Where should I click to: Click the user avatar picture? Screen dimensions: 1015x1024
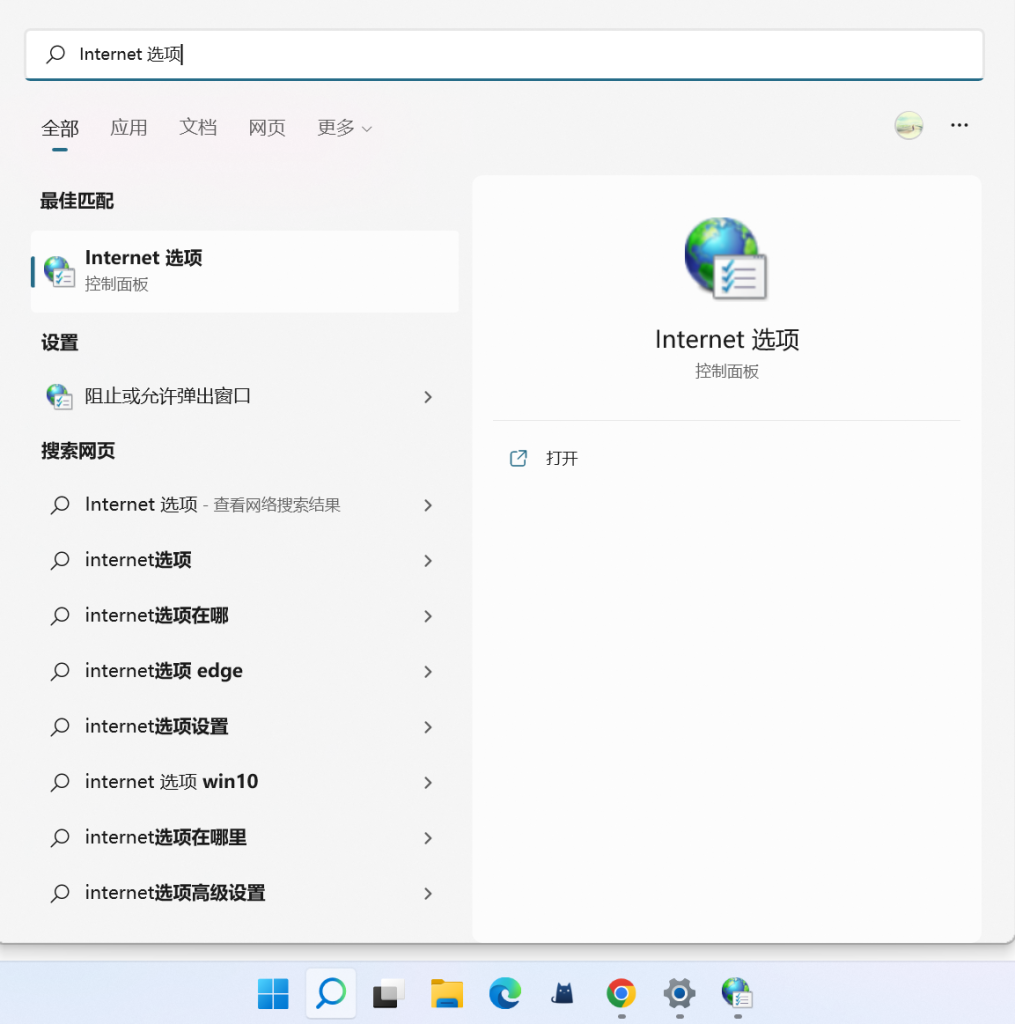pos(908,125)
